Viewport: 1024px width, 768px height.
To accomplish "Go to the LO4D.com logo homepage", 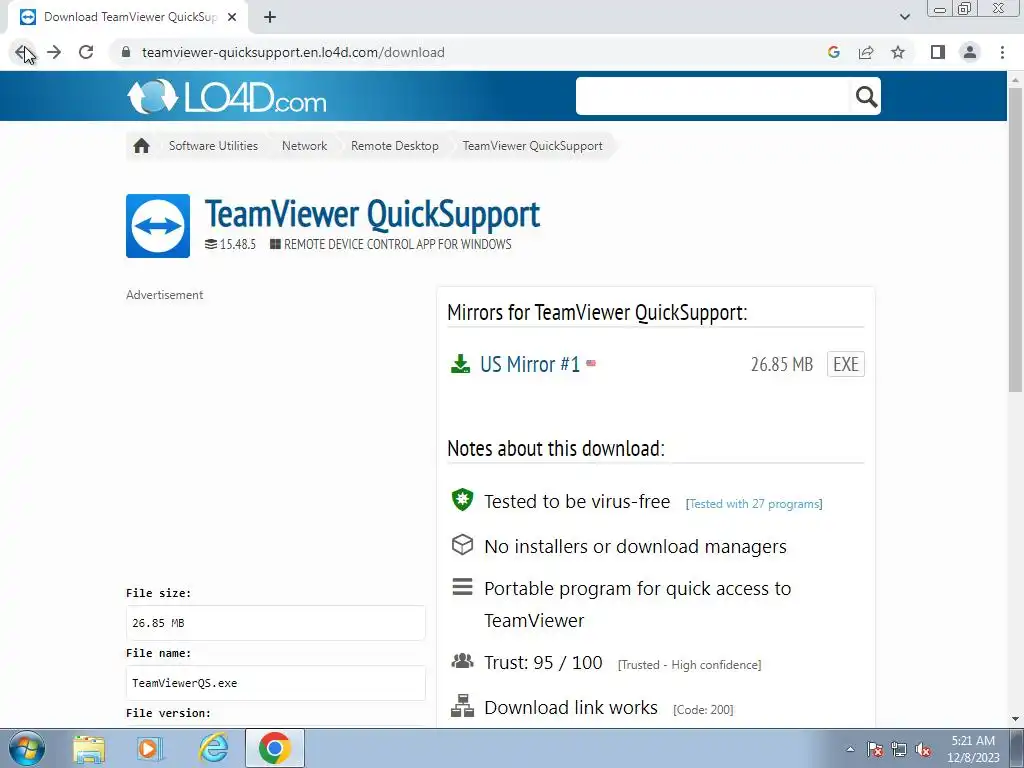I will (227, 97).
